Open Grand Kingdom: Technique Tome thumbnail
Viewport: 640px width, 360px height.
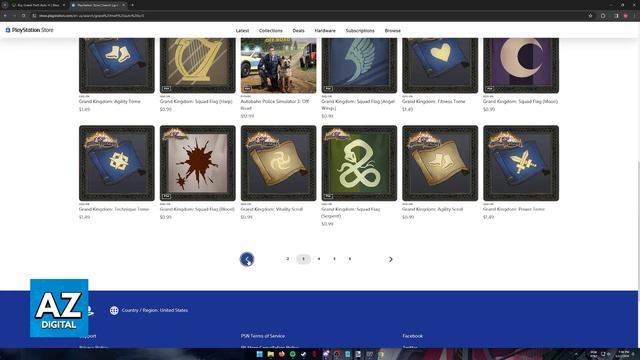(117, 163)
